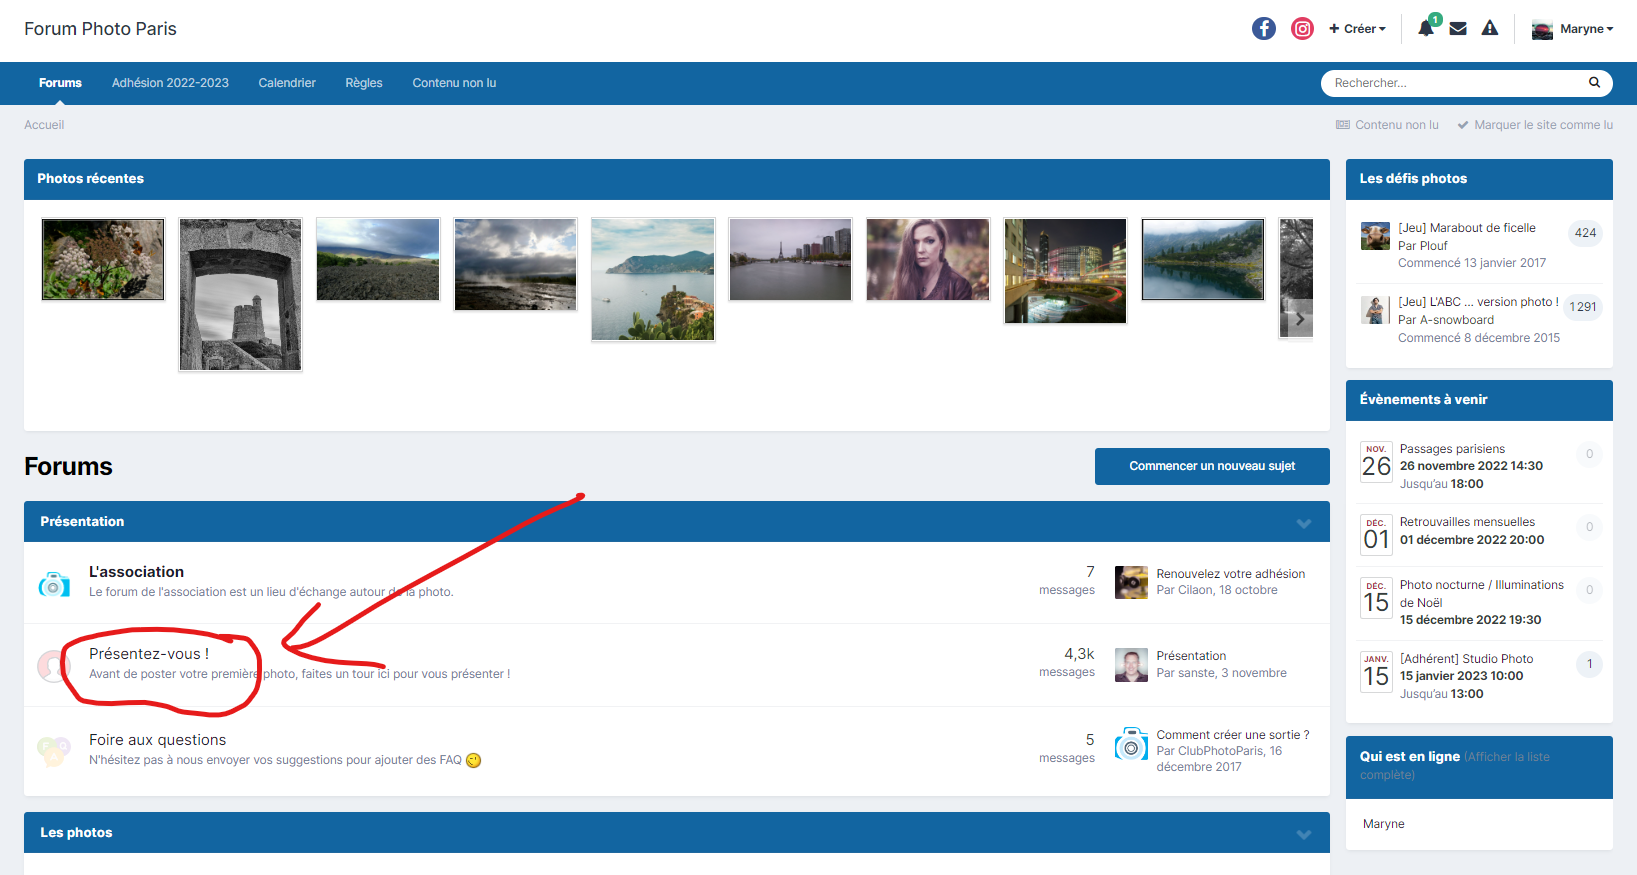This screenshot has width=1637, height=875.
Task: Open the Facebook page icon
Action: [1263, 29]
